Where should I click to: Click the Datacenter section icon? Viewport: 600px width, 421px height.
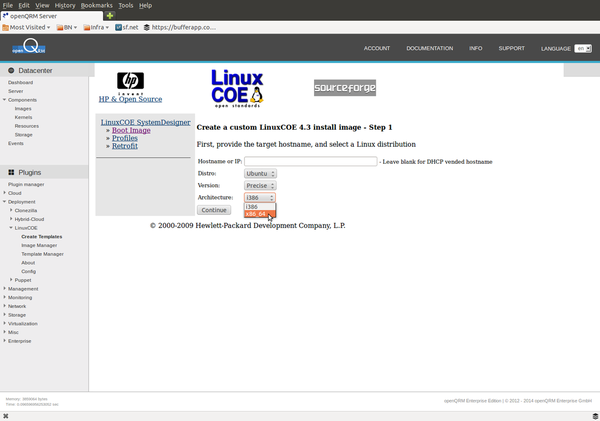11,70
